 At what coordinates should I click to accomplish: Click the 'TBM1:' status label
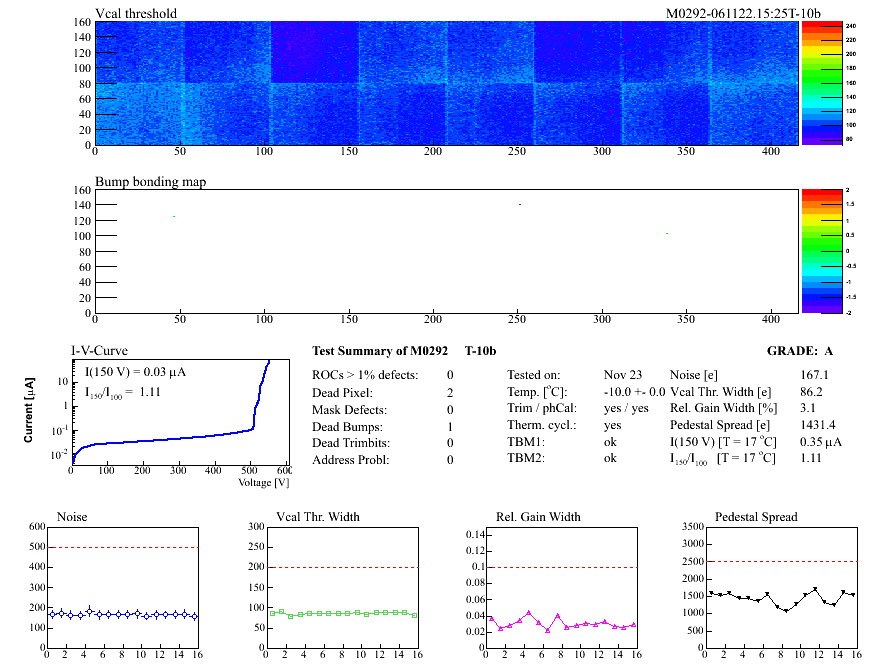[x=525, y=441]
